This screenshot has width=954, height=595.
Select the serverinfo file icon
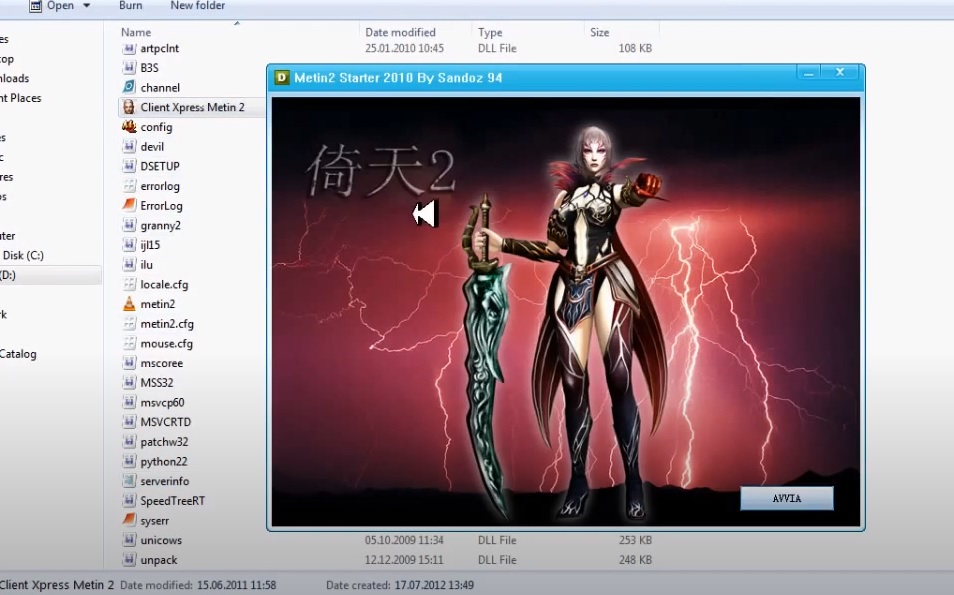[129, 481]
